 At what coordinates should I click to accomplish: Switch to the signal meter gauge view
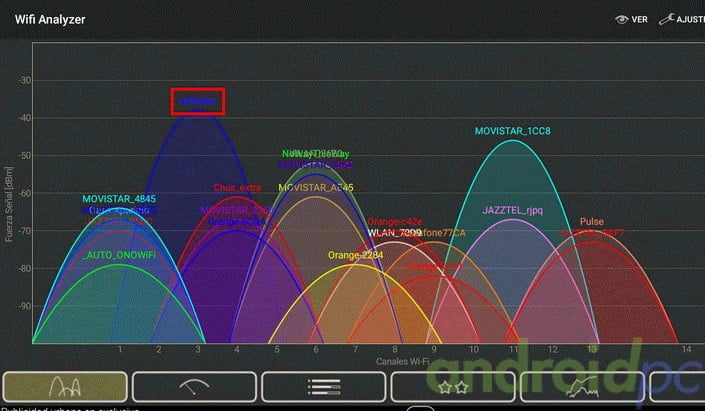click(194, 385)
